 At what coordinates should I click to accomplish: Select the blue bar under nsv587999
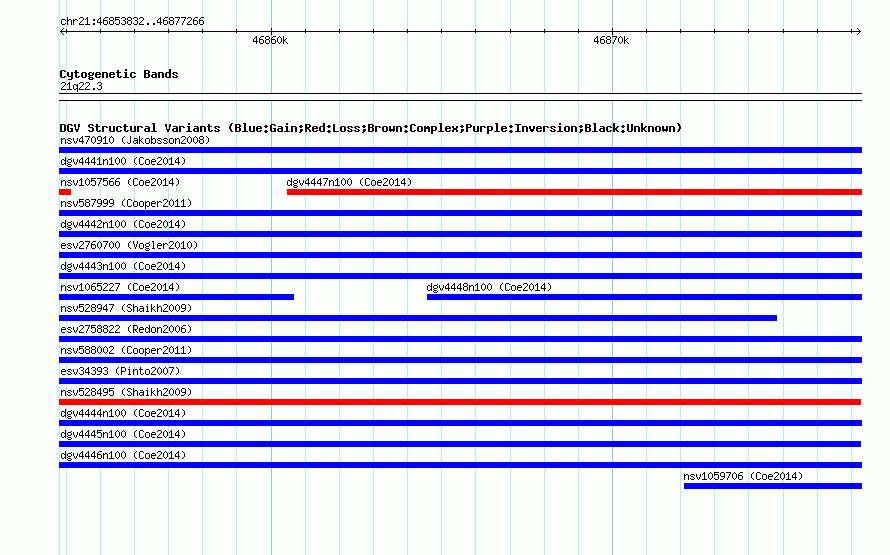[x=460, y=213]
